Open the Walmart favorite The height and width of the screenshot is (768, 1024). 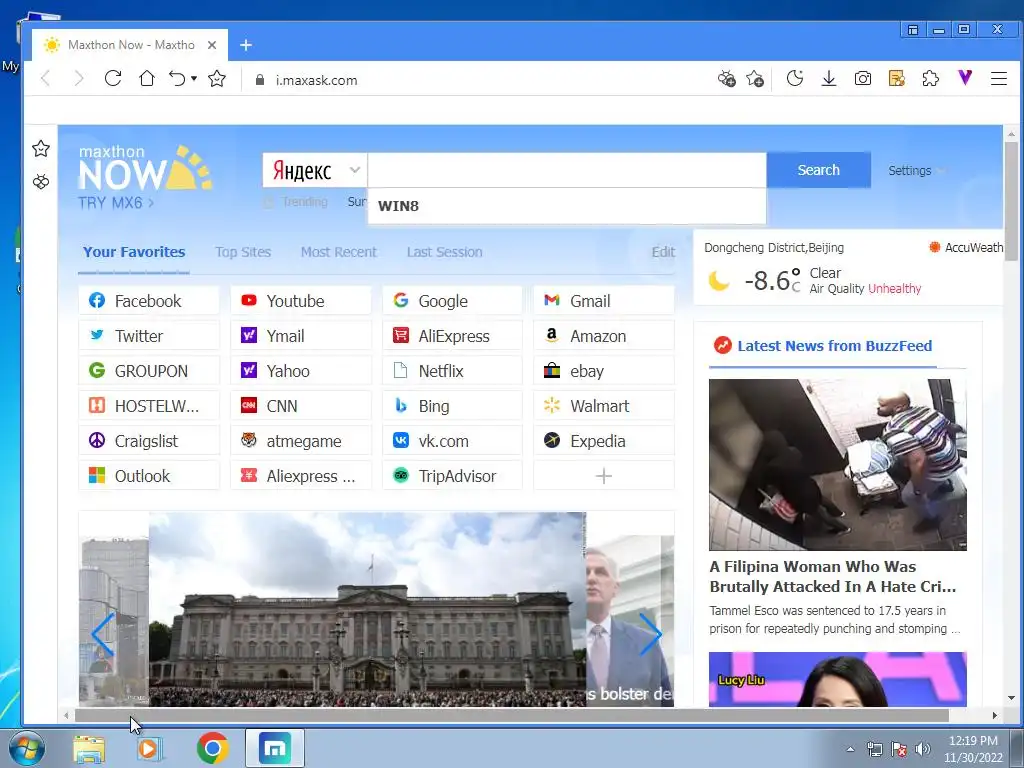click(x=604, y=406)
